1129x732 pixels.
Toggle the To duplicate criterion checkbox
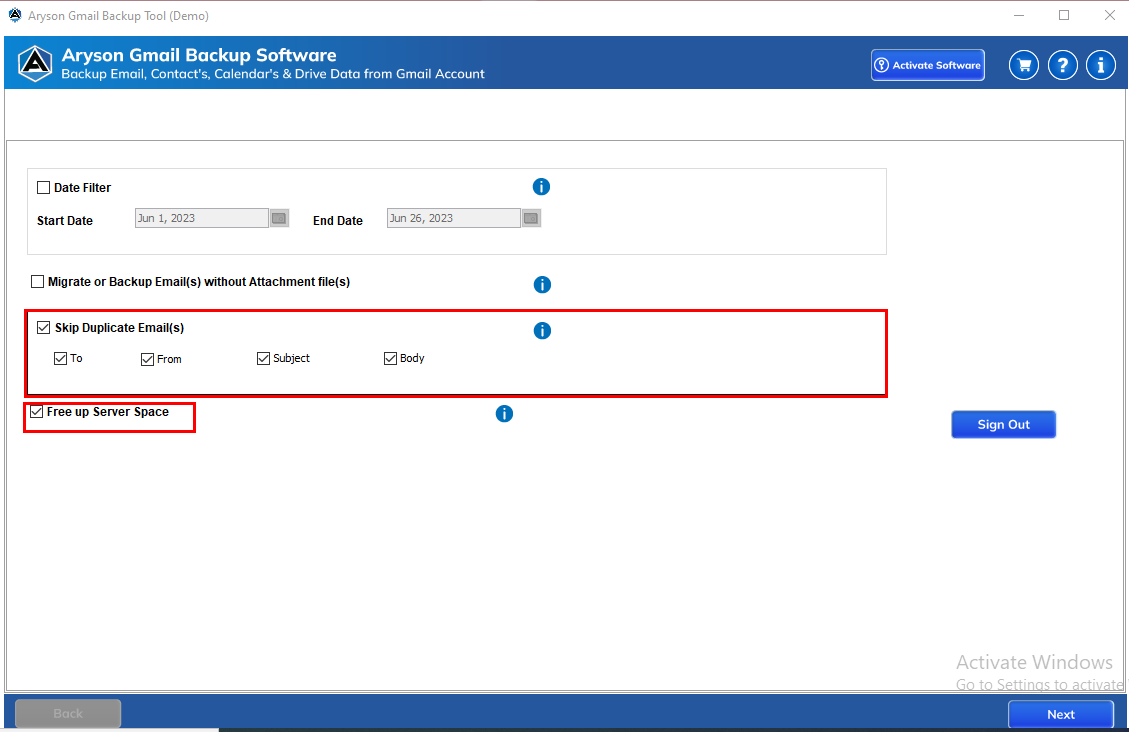coord(60,358)
